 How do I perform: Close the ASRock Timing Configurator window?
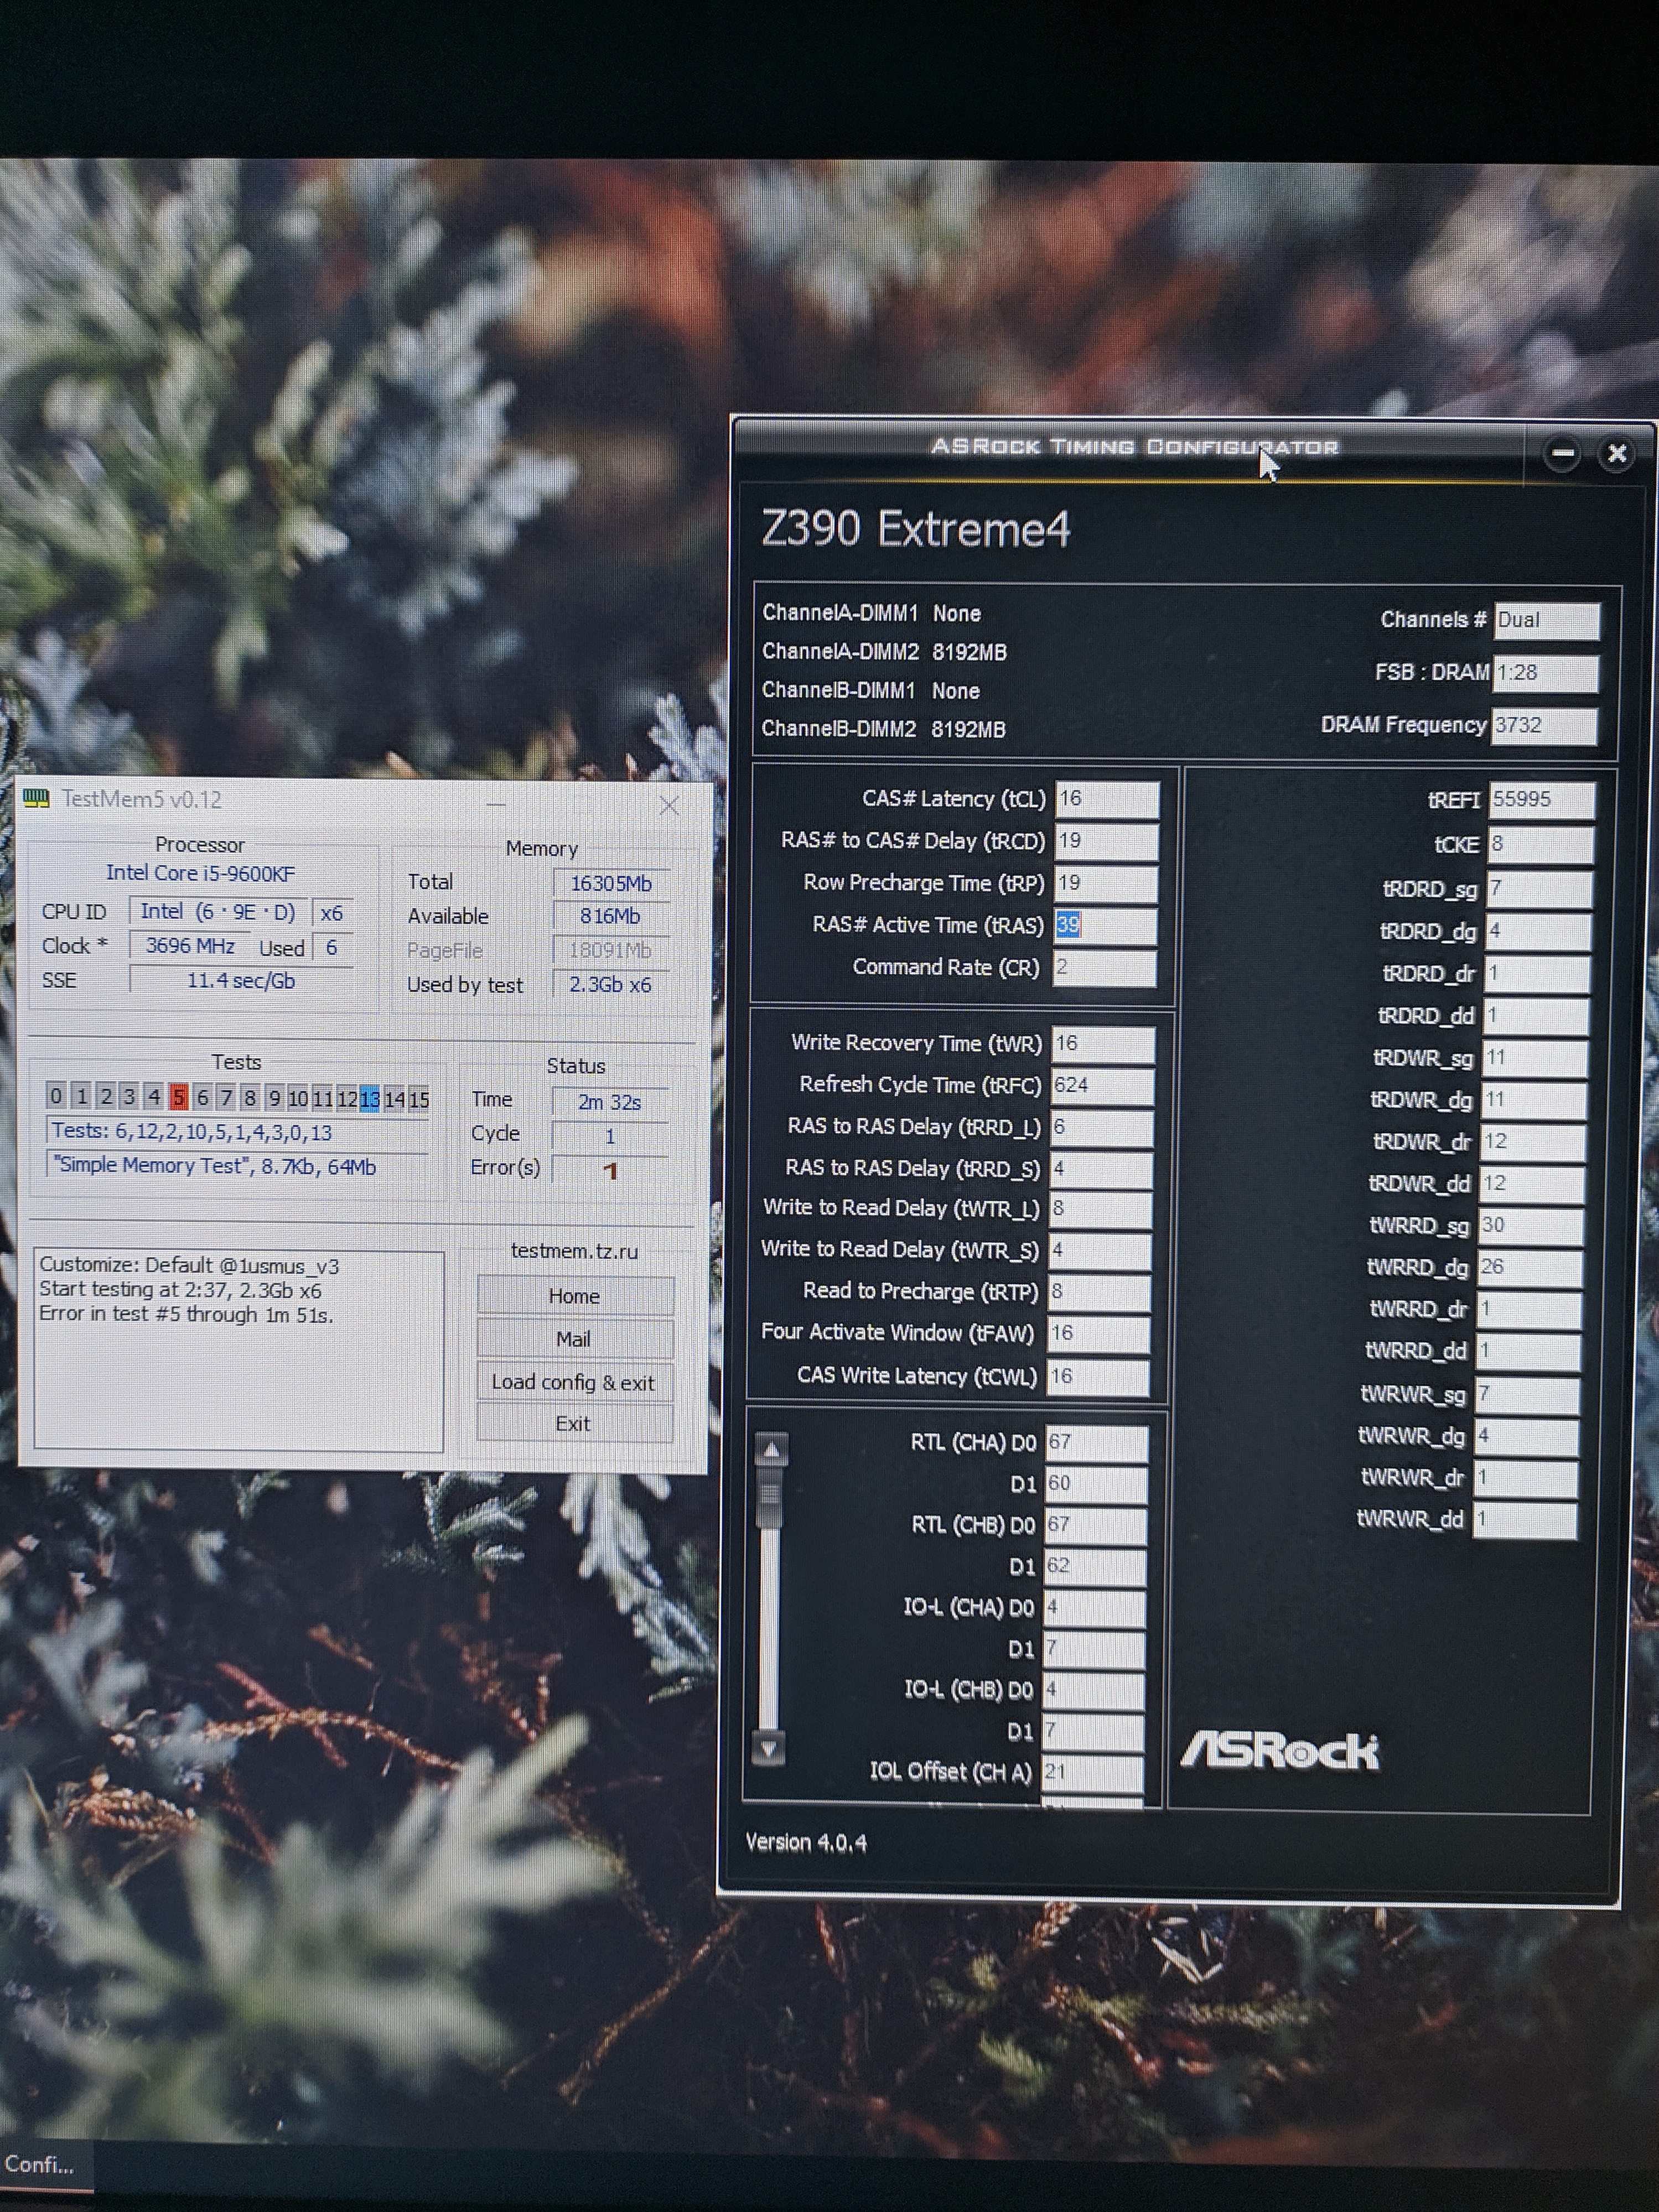tap(1616, 454)
